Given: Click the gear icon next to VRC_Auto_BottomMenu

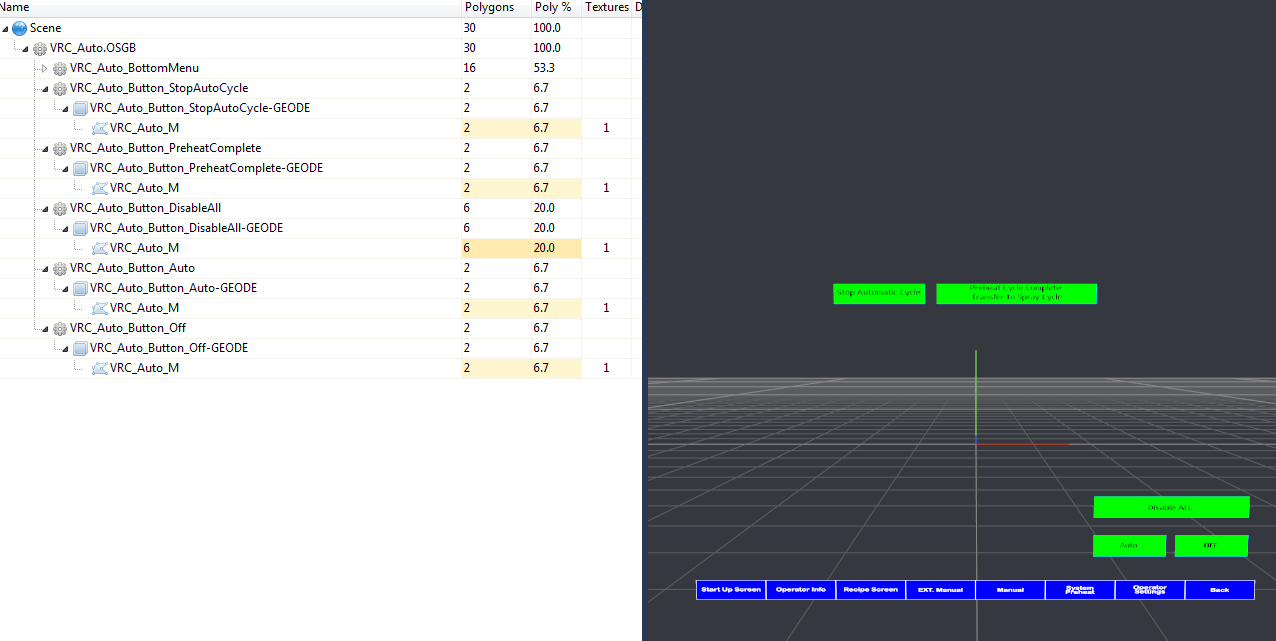Looking at the screenshot, I should (x=59, y=68).
